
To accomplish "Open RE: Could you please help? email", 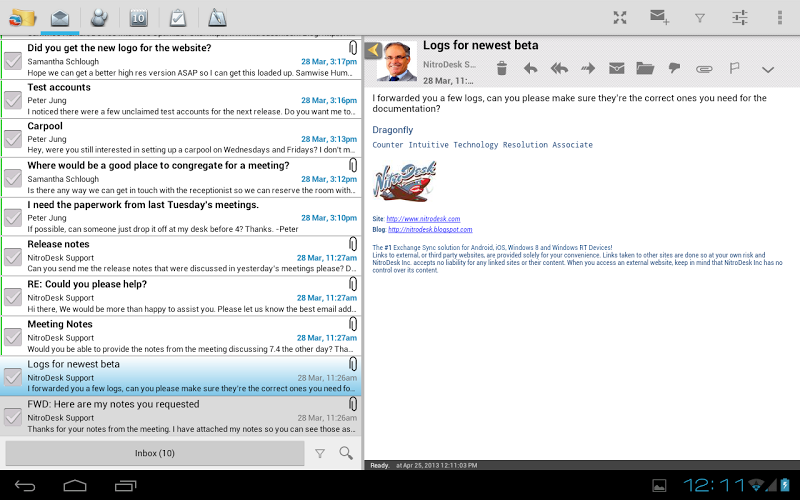I will coord(181,296).
